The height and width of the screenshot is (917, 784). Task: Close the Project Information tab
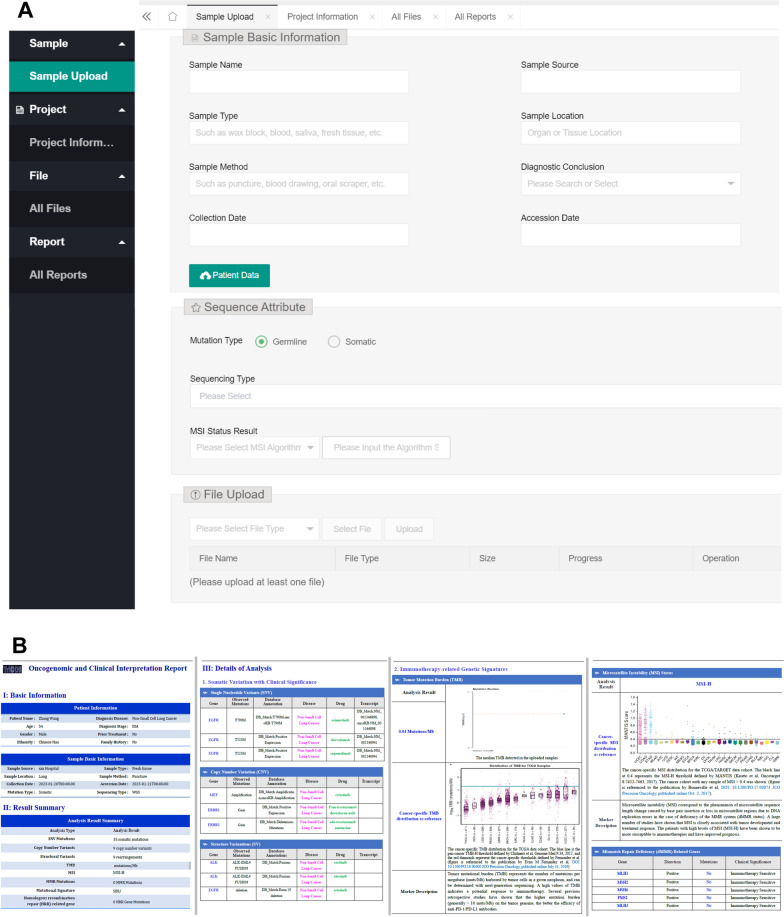pos(372,17)
